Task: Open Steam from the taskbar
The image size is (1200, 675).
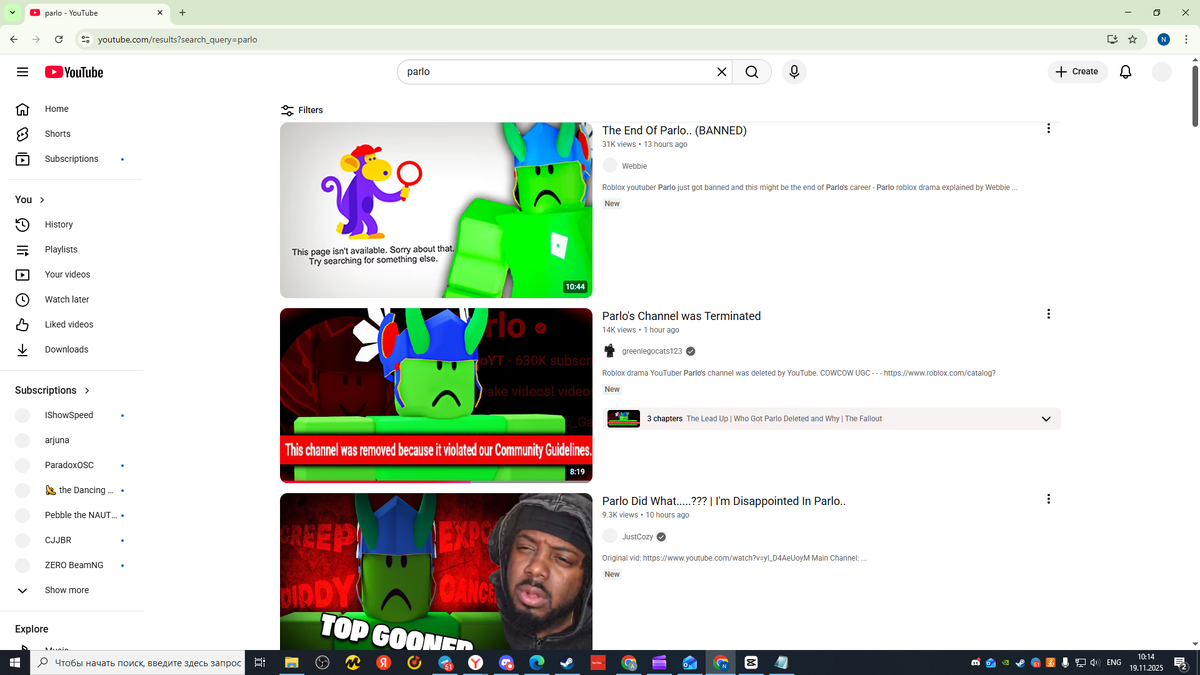Action: point(566,662)
